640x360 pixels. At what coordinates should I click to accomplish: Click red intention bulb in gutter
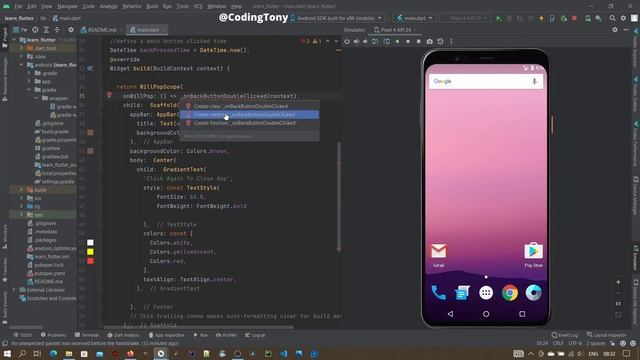(109, 95)
